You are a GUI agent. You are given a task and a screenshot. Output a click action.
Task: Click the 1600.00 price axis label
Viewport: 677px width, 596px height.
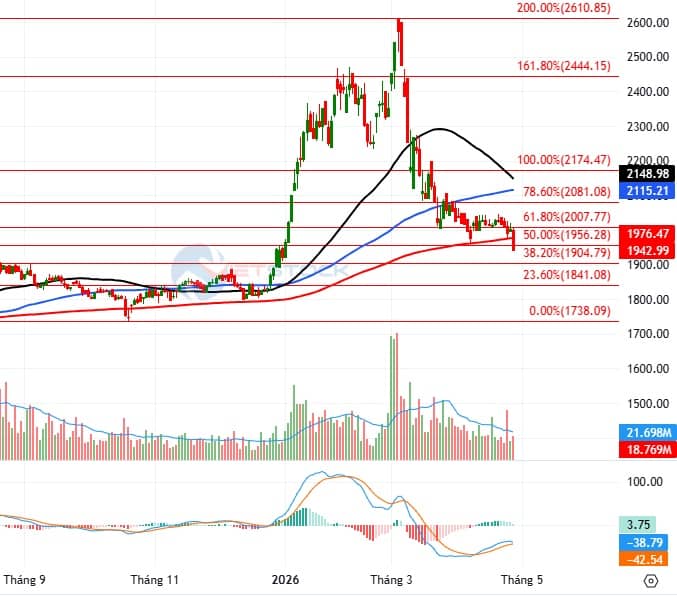pos(648,368)
